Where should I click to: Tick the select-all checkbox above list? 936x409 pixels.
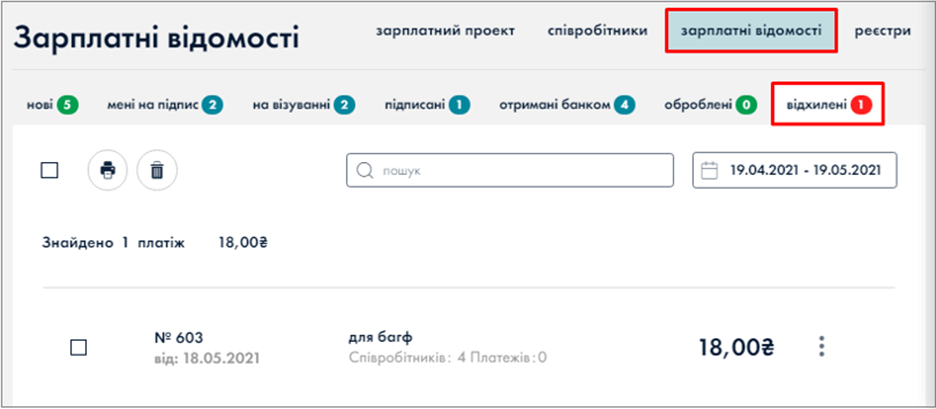point(50,170)
